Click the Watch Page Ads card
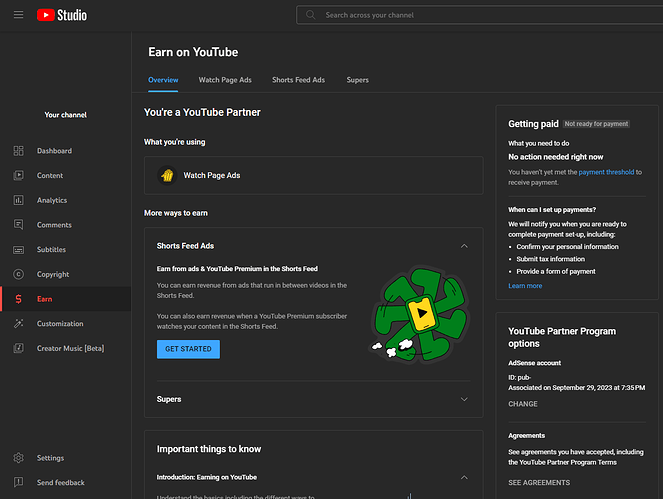The height and width of the screenshot is (499, 663). 313,175
